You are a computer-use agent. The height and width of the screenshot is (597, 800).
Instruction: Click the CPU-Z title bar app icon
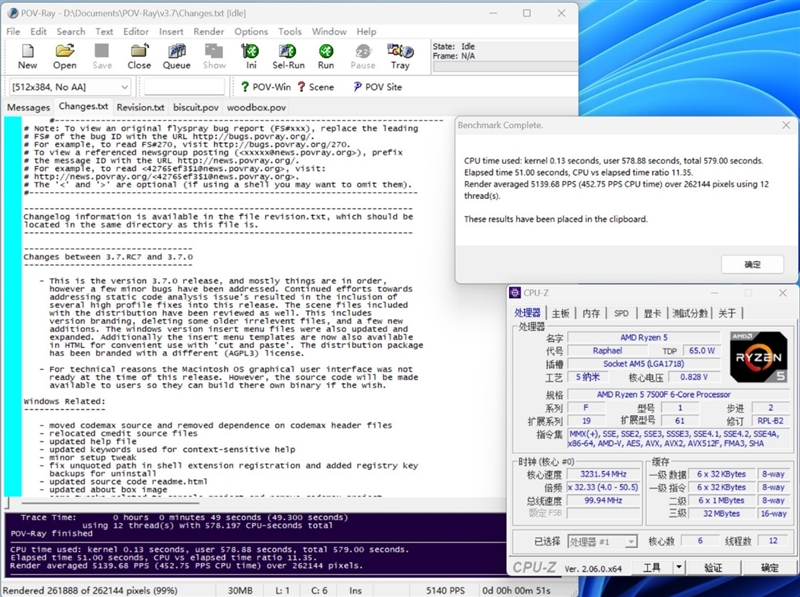(x=515, y=293)
